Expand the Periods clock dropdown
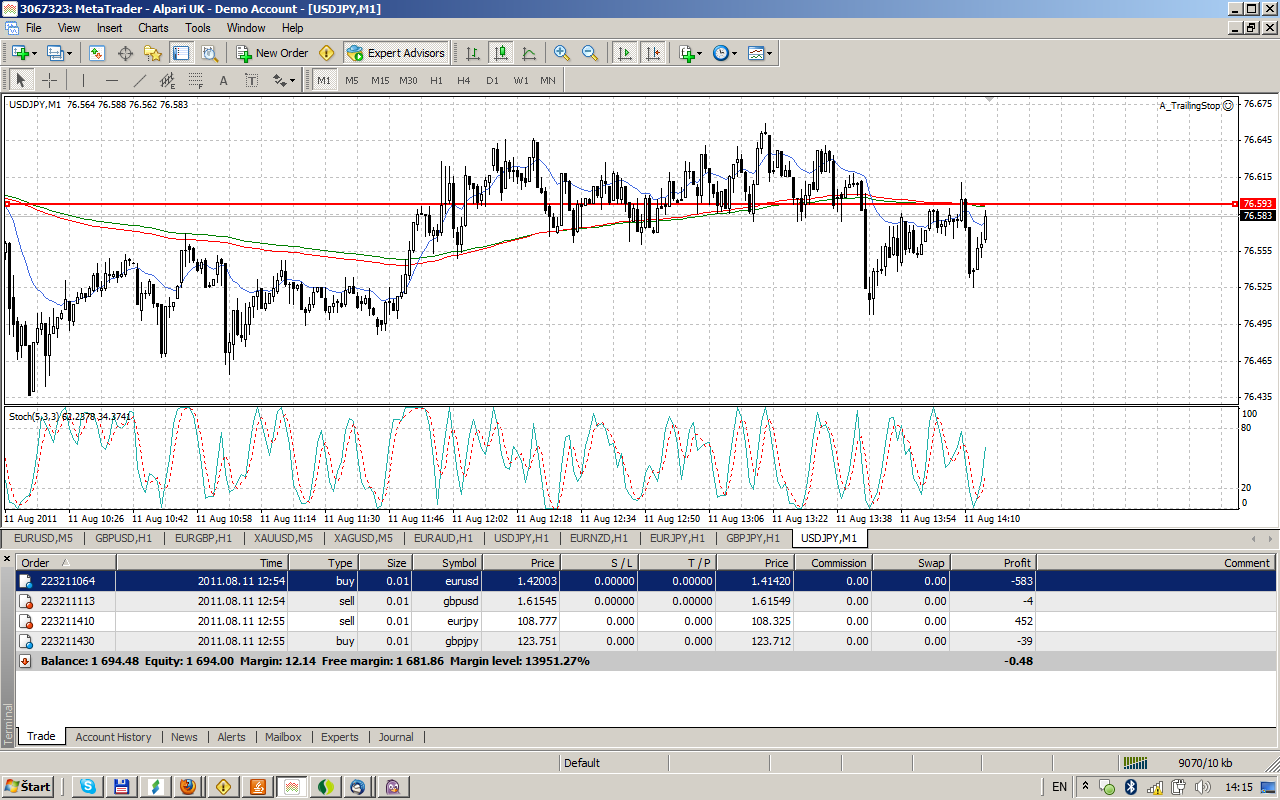Screen dimensions: 1280x800 (725, 53)
